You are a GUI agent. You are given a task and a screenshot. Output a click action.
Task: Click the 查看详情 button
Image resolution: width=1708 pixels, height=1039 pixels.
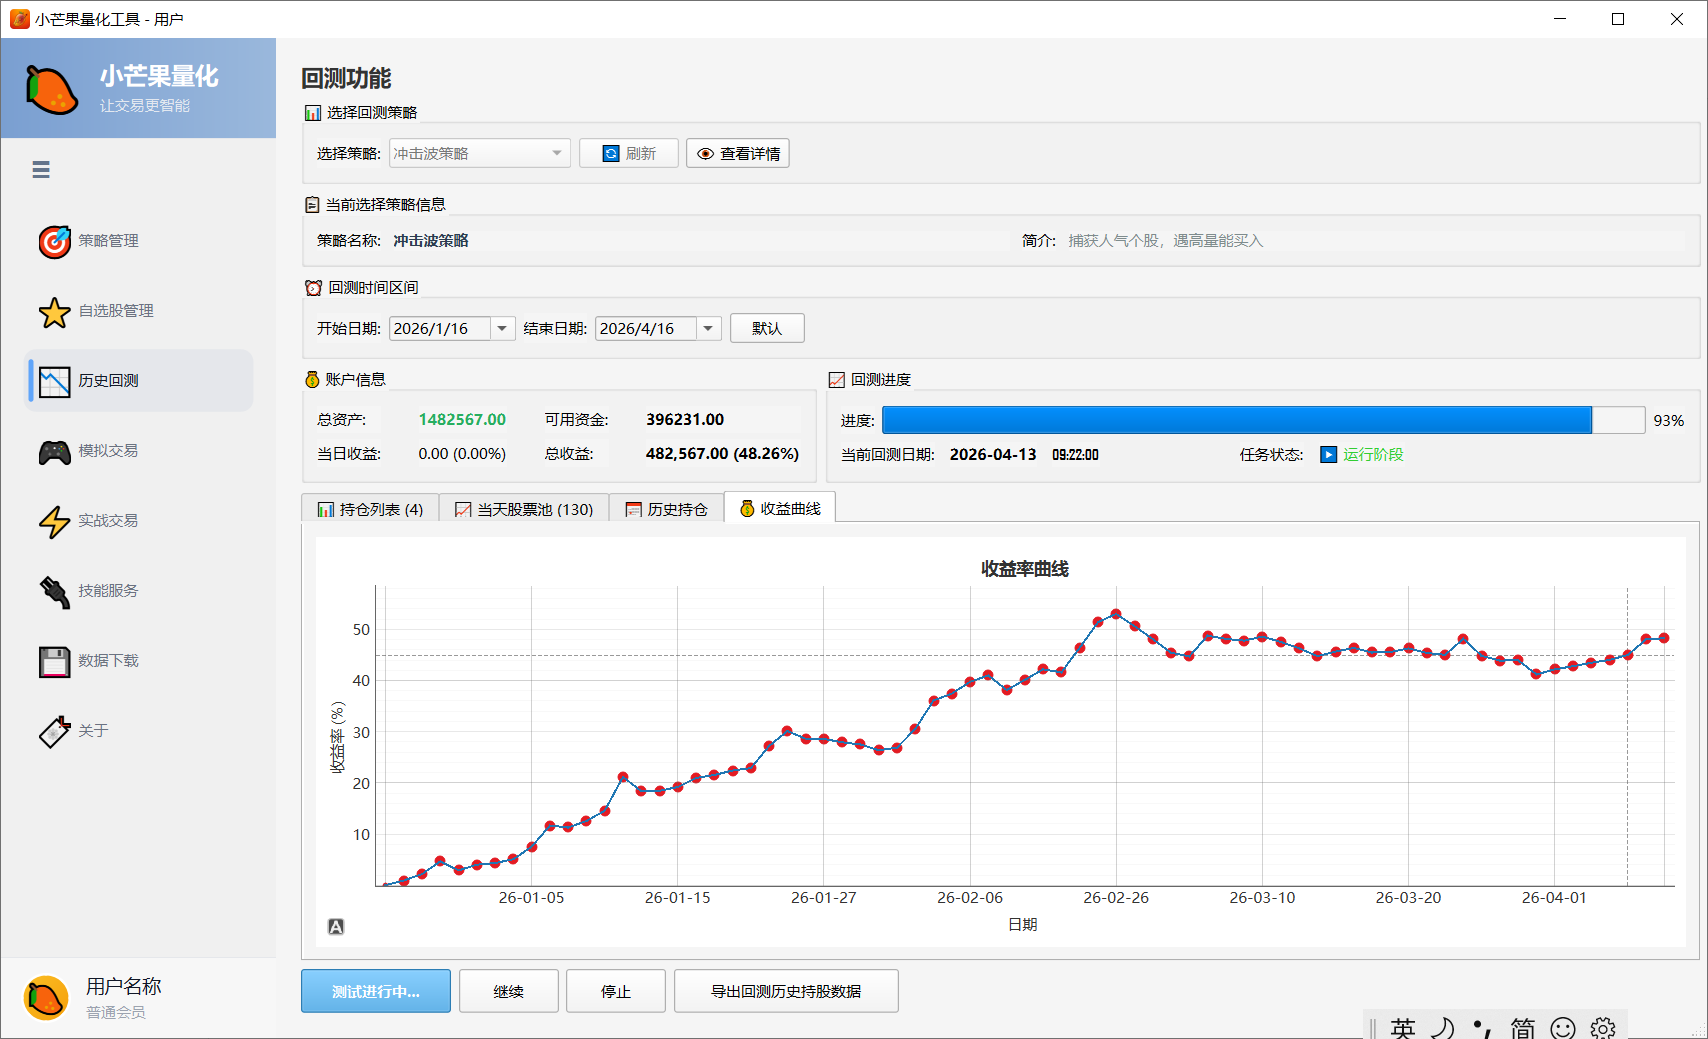pos(737,153)
